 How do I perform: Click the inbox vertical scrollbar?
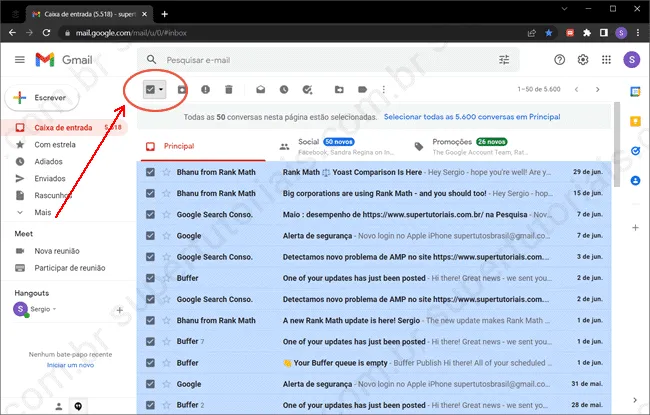pos(617,145)
